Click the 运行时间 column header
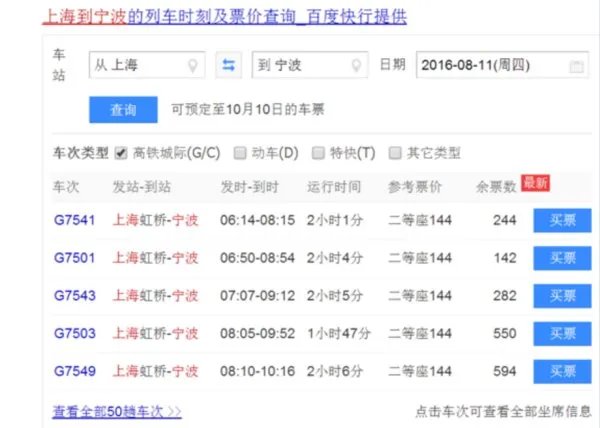This screenshot has width=600, height=428. click(x=334, y=187)
